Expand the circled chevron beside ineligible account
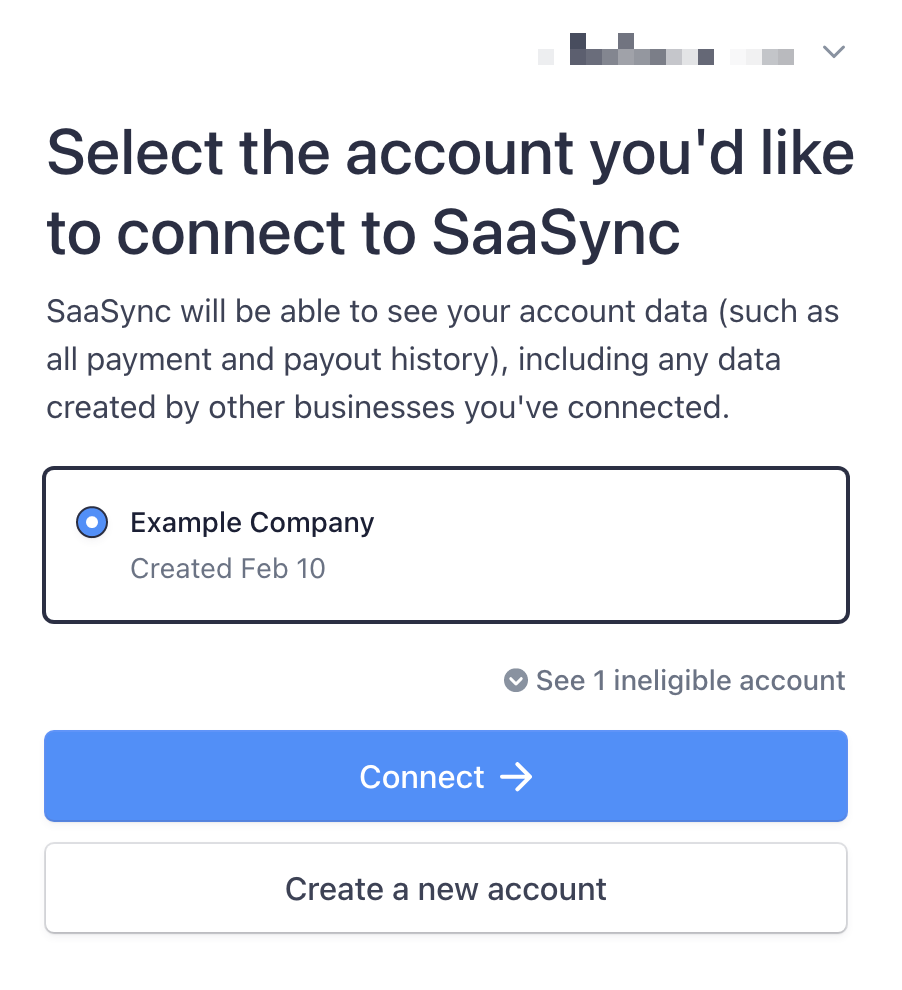Image resolution: width=902 pixels, height=990 pixels. tap(516, 681)
